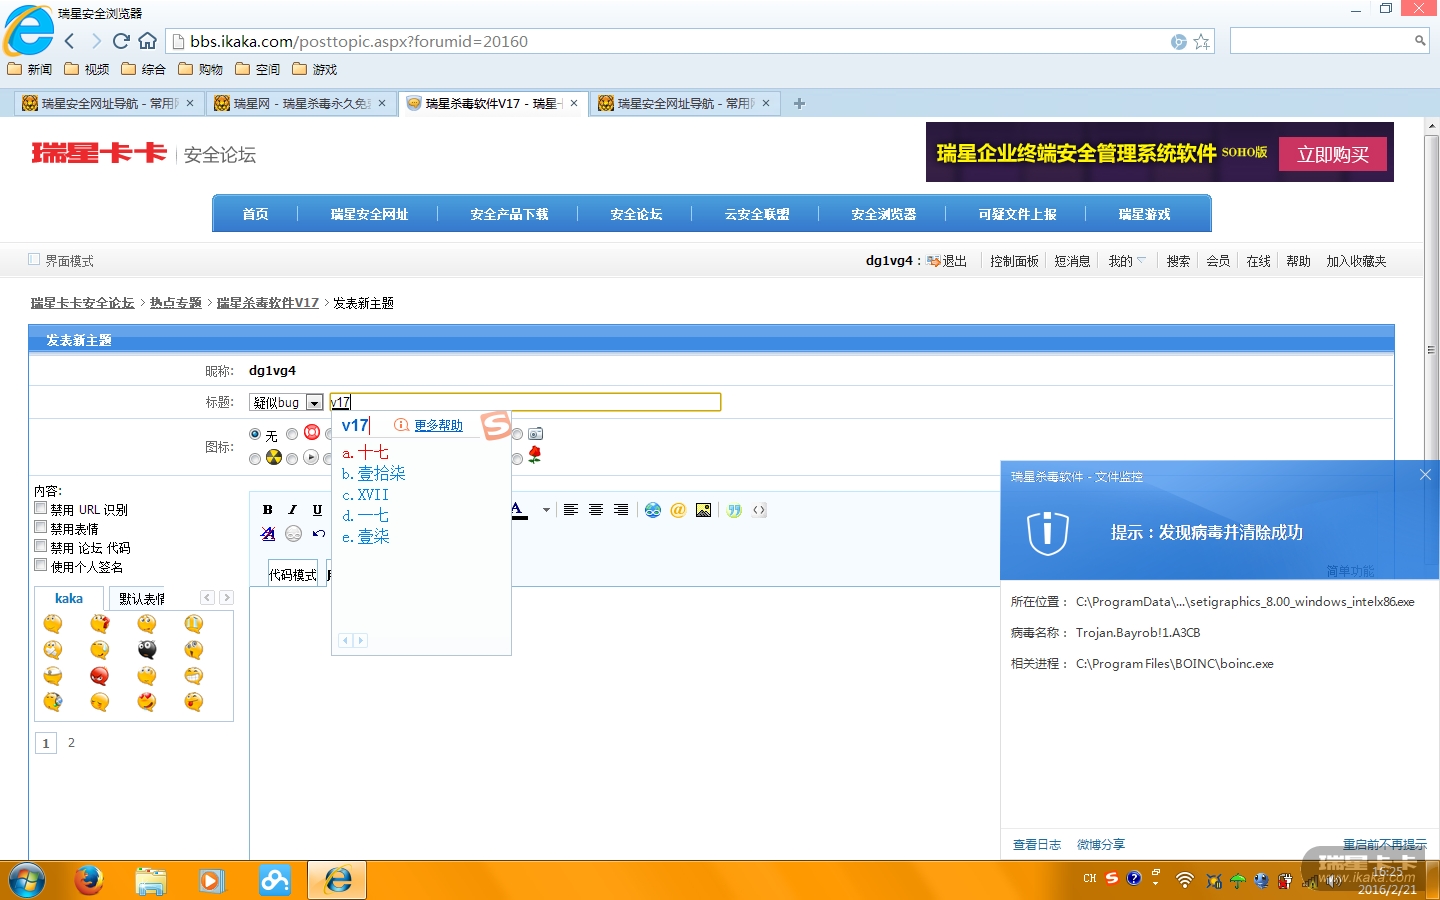The image size is (1440, 900).
Task: Insert an image using the picture icon
Action: click(x=704, y=510)
